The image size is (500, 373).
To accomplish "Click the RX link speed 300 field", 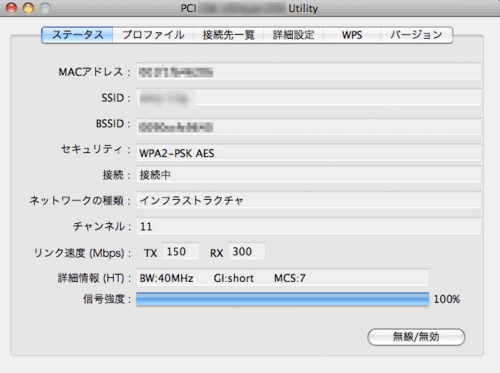I will click(x=247, y=251).
